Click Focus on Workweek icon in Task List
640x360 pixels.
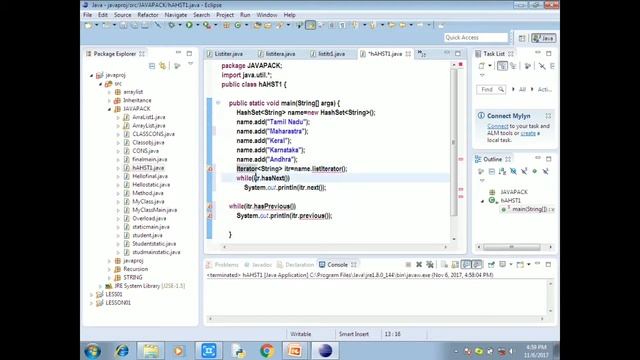pyautogui.click(x=527, y=66)
